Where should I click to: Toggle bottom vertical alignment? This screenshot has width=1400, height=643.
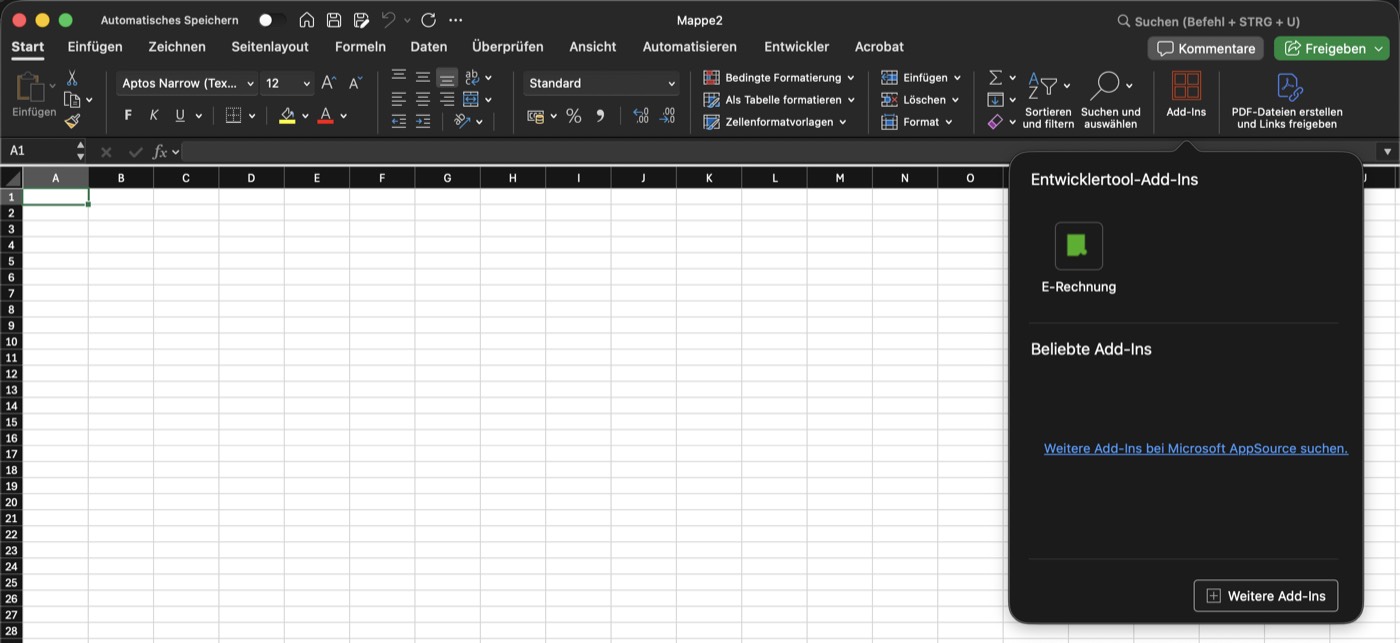click(447, 77)
